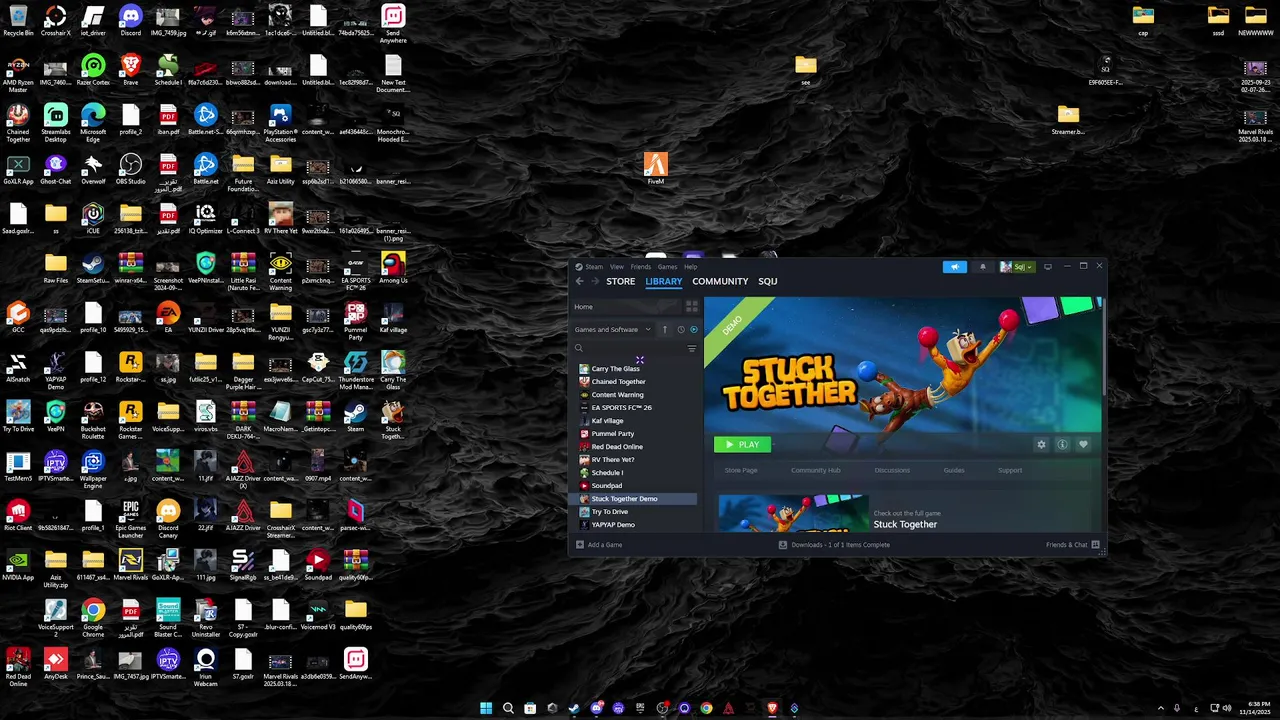The width and height of the screenshot is (1280, 720).
Task: Toggle the ready-to-play filter icon
Action: click(x=694, y=329)
